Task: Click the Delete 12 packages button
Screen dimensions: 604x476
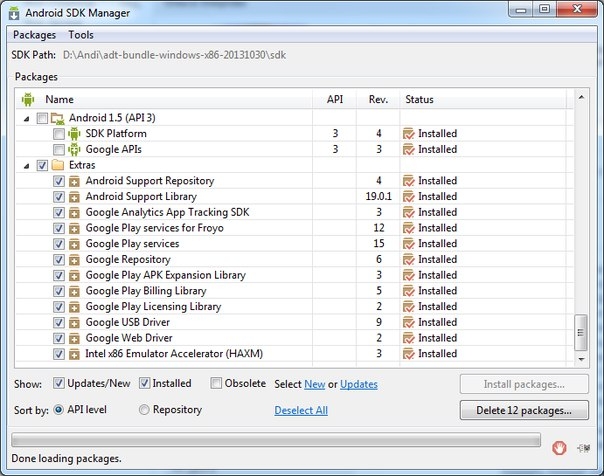Action: [x=524, y=410]
